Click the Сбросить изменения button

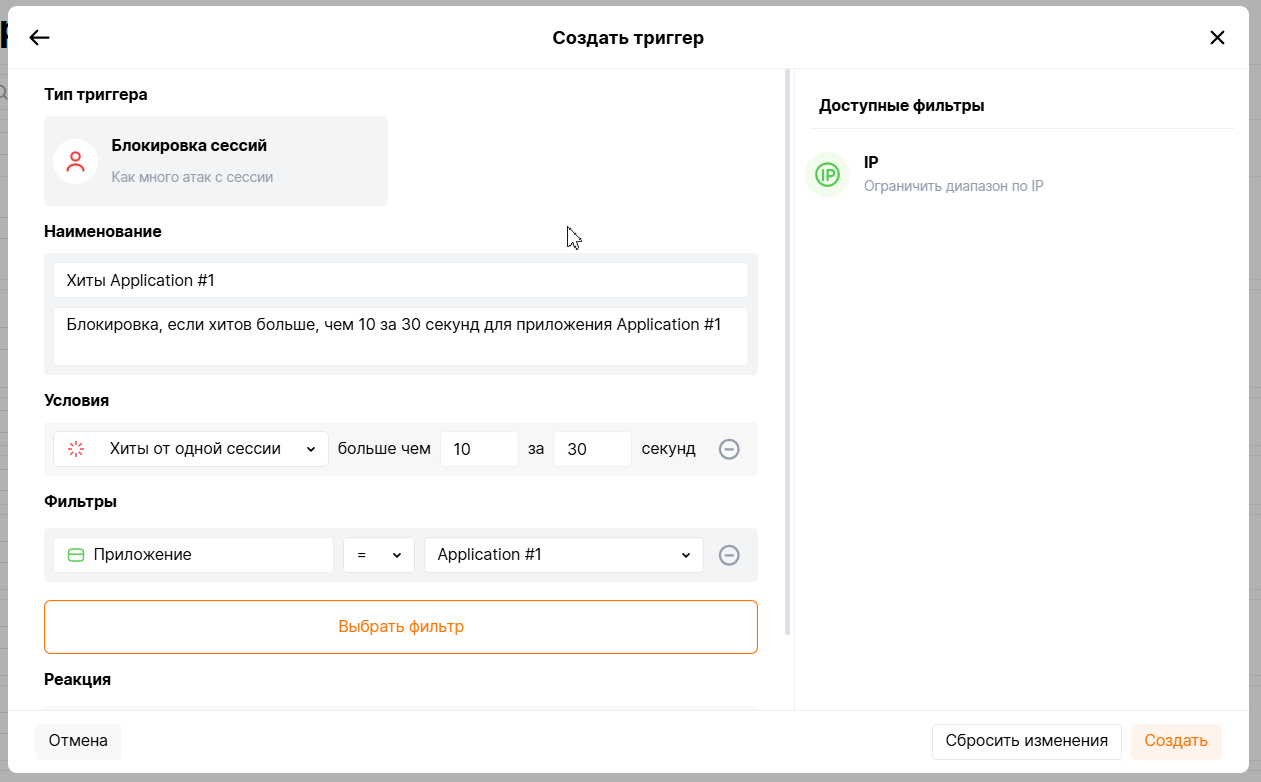coord(1027,741)
